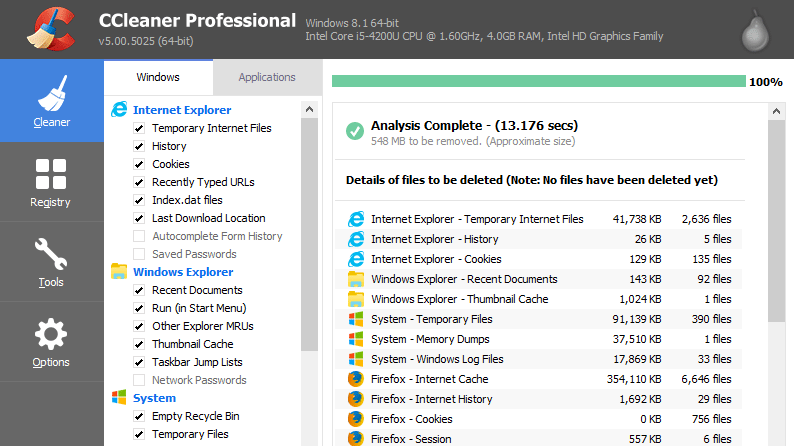Open the Registry section icon
The width and height of the screenshot is (795, 446).
tap(51, 174)
